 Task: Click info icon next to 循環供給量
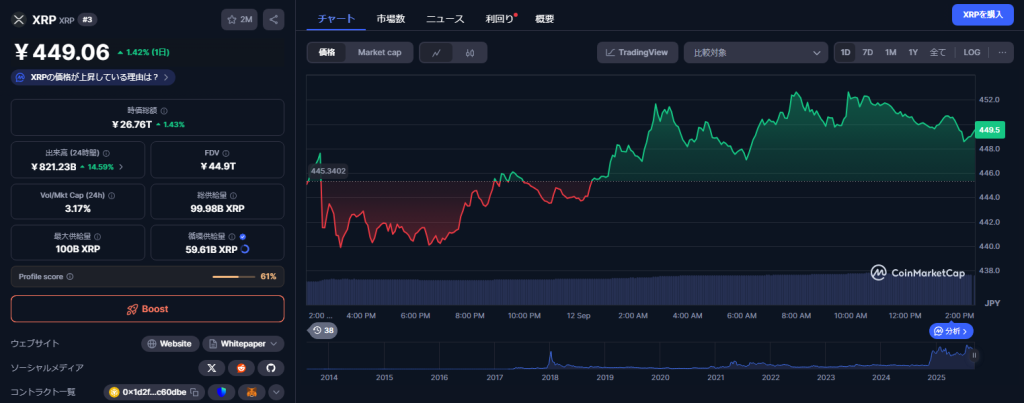click(232, 236)
